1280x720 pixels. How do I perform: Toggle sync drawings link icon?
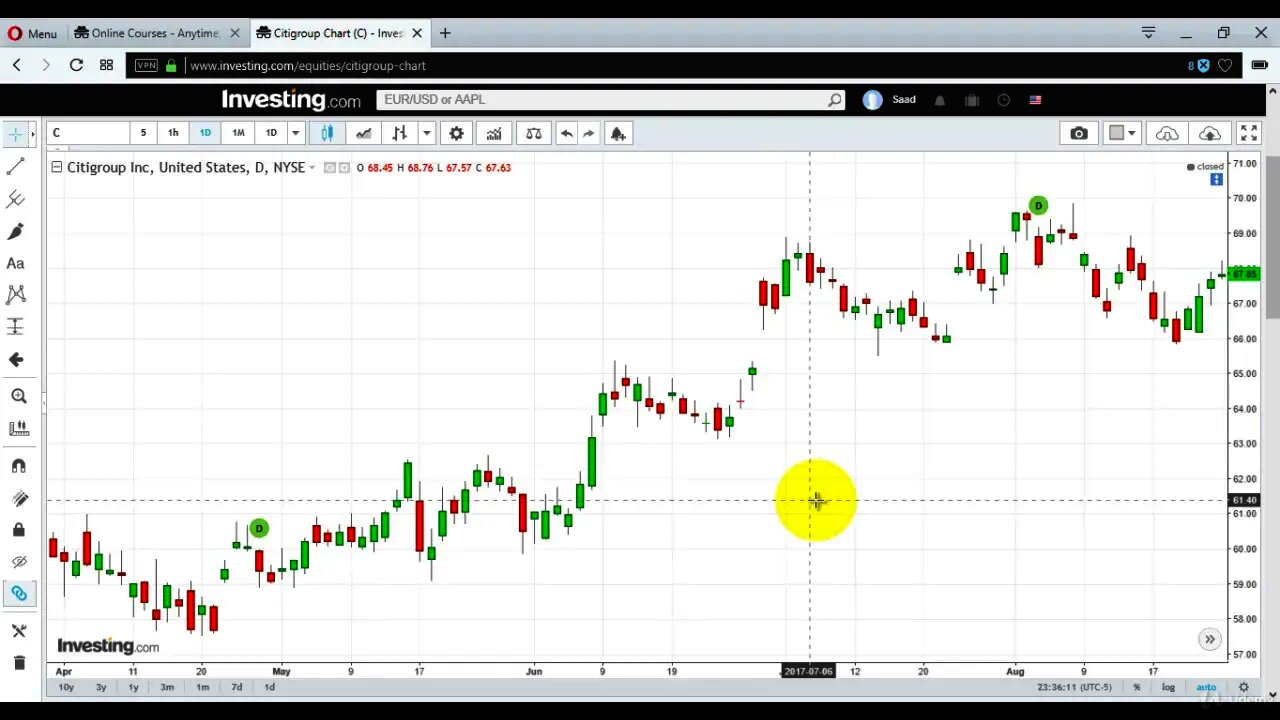click(18, 594)
